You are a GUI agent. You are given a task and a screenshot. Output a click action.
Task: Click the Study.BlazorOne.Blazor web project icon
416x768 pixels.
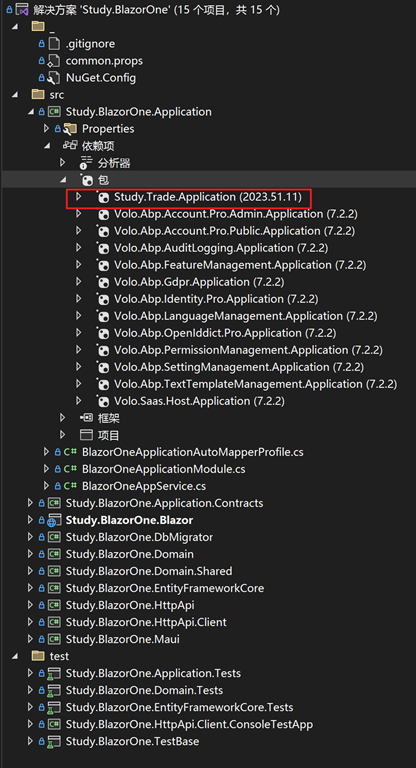pyautogui.click(x=54, y=520)
